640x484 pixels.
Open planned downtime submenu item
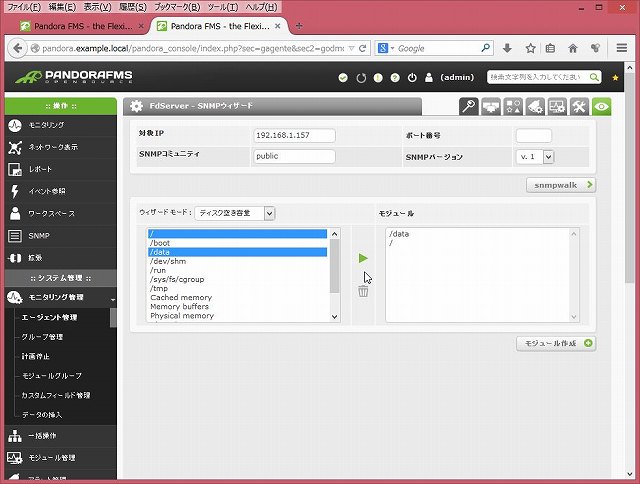pos(36,356)
